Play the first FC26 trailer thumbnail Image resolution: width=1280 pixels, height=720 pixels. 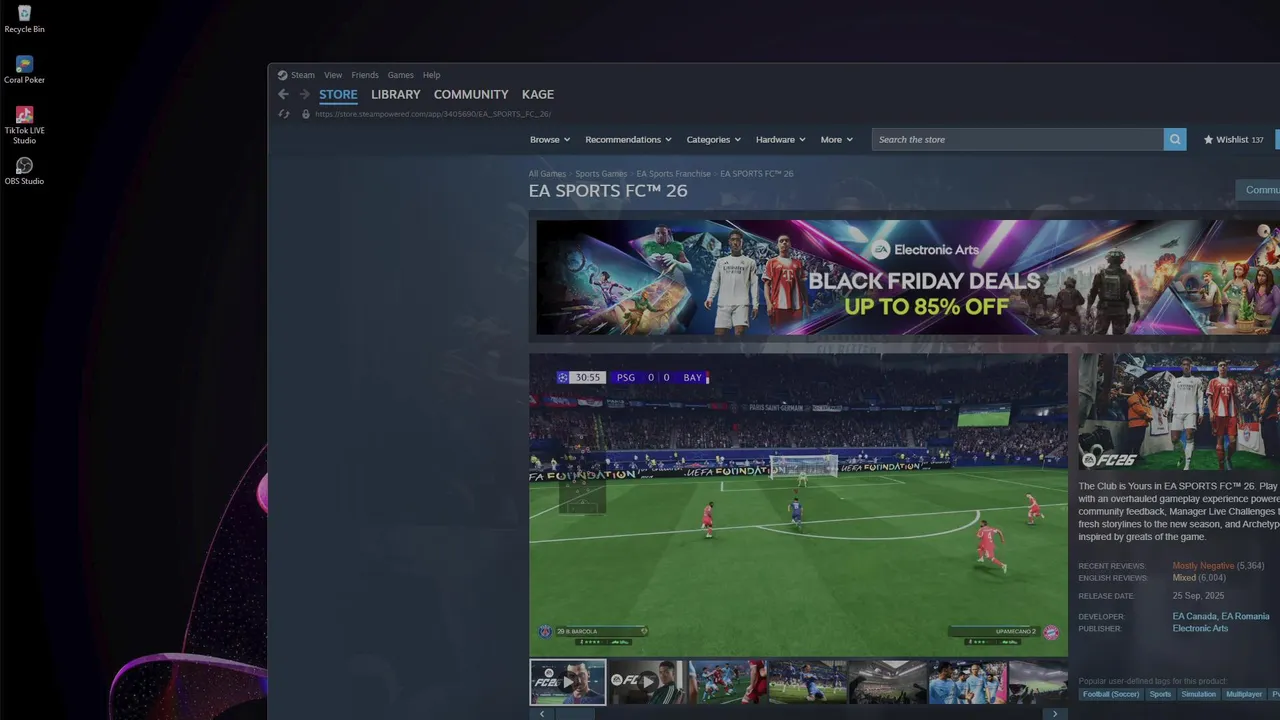pyautogui.click(x=568, y=681)
